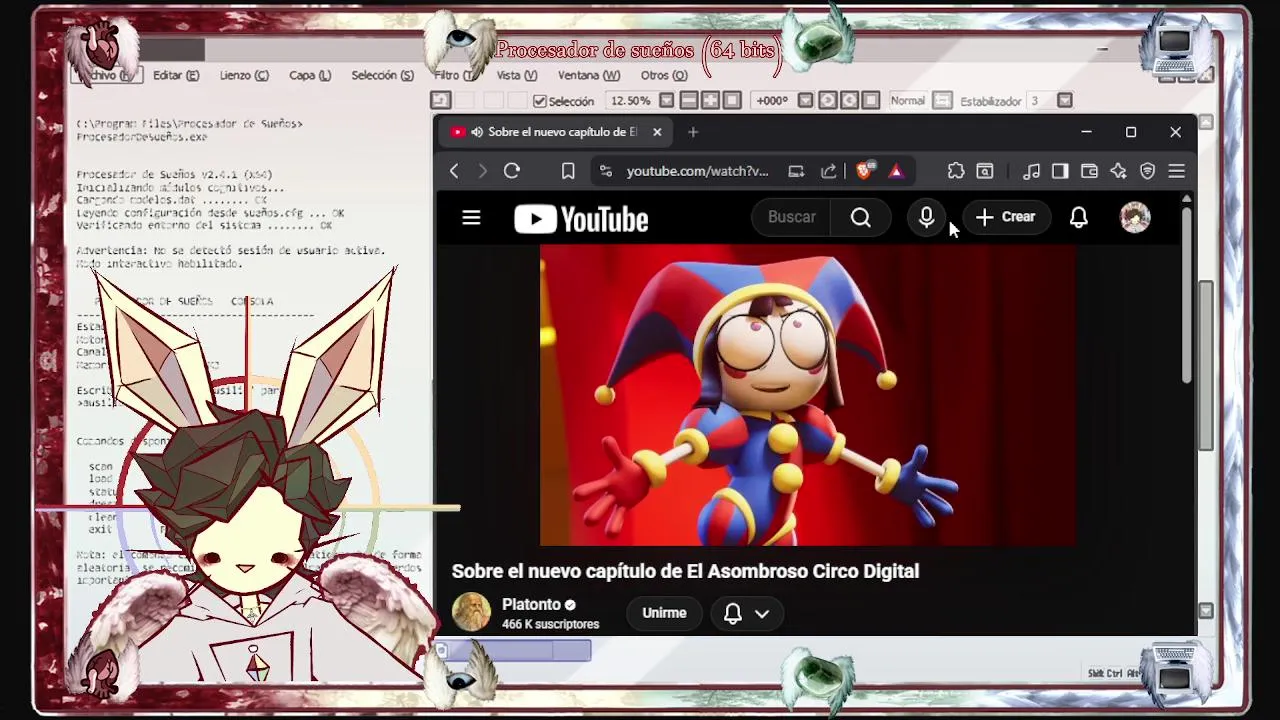The image size is (1280, 720).
Task: Open the Leo AI sparkle icon
Action: coord(1118,171)
